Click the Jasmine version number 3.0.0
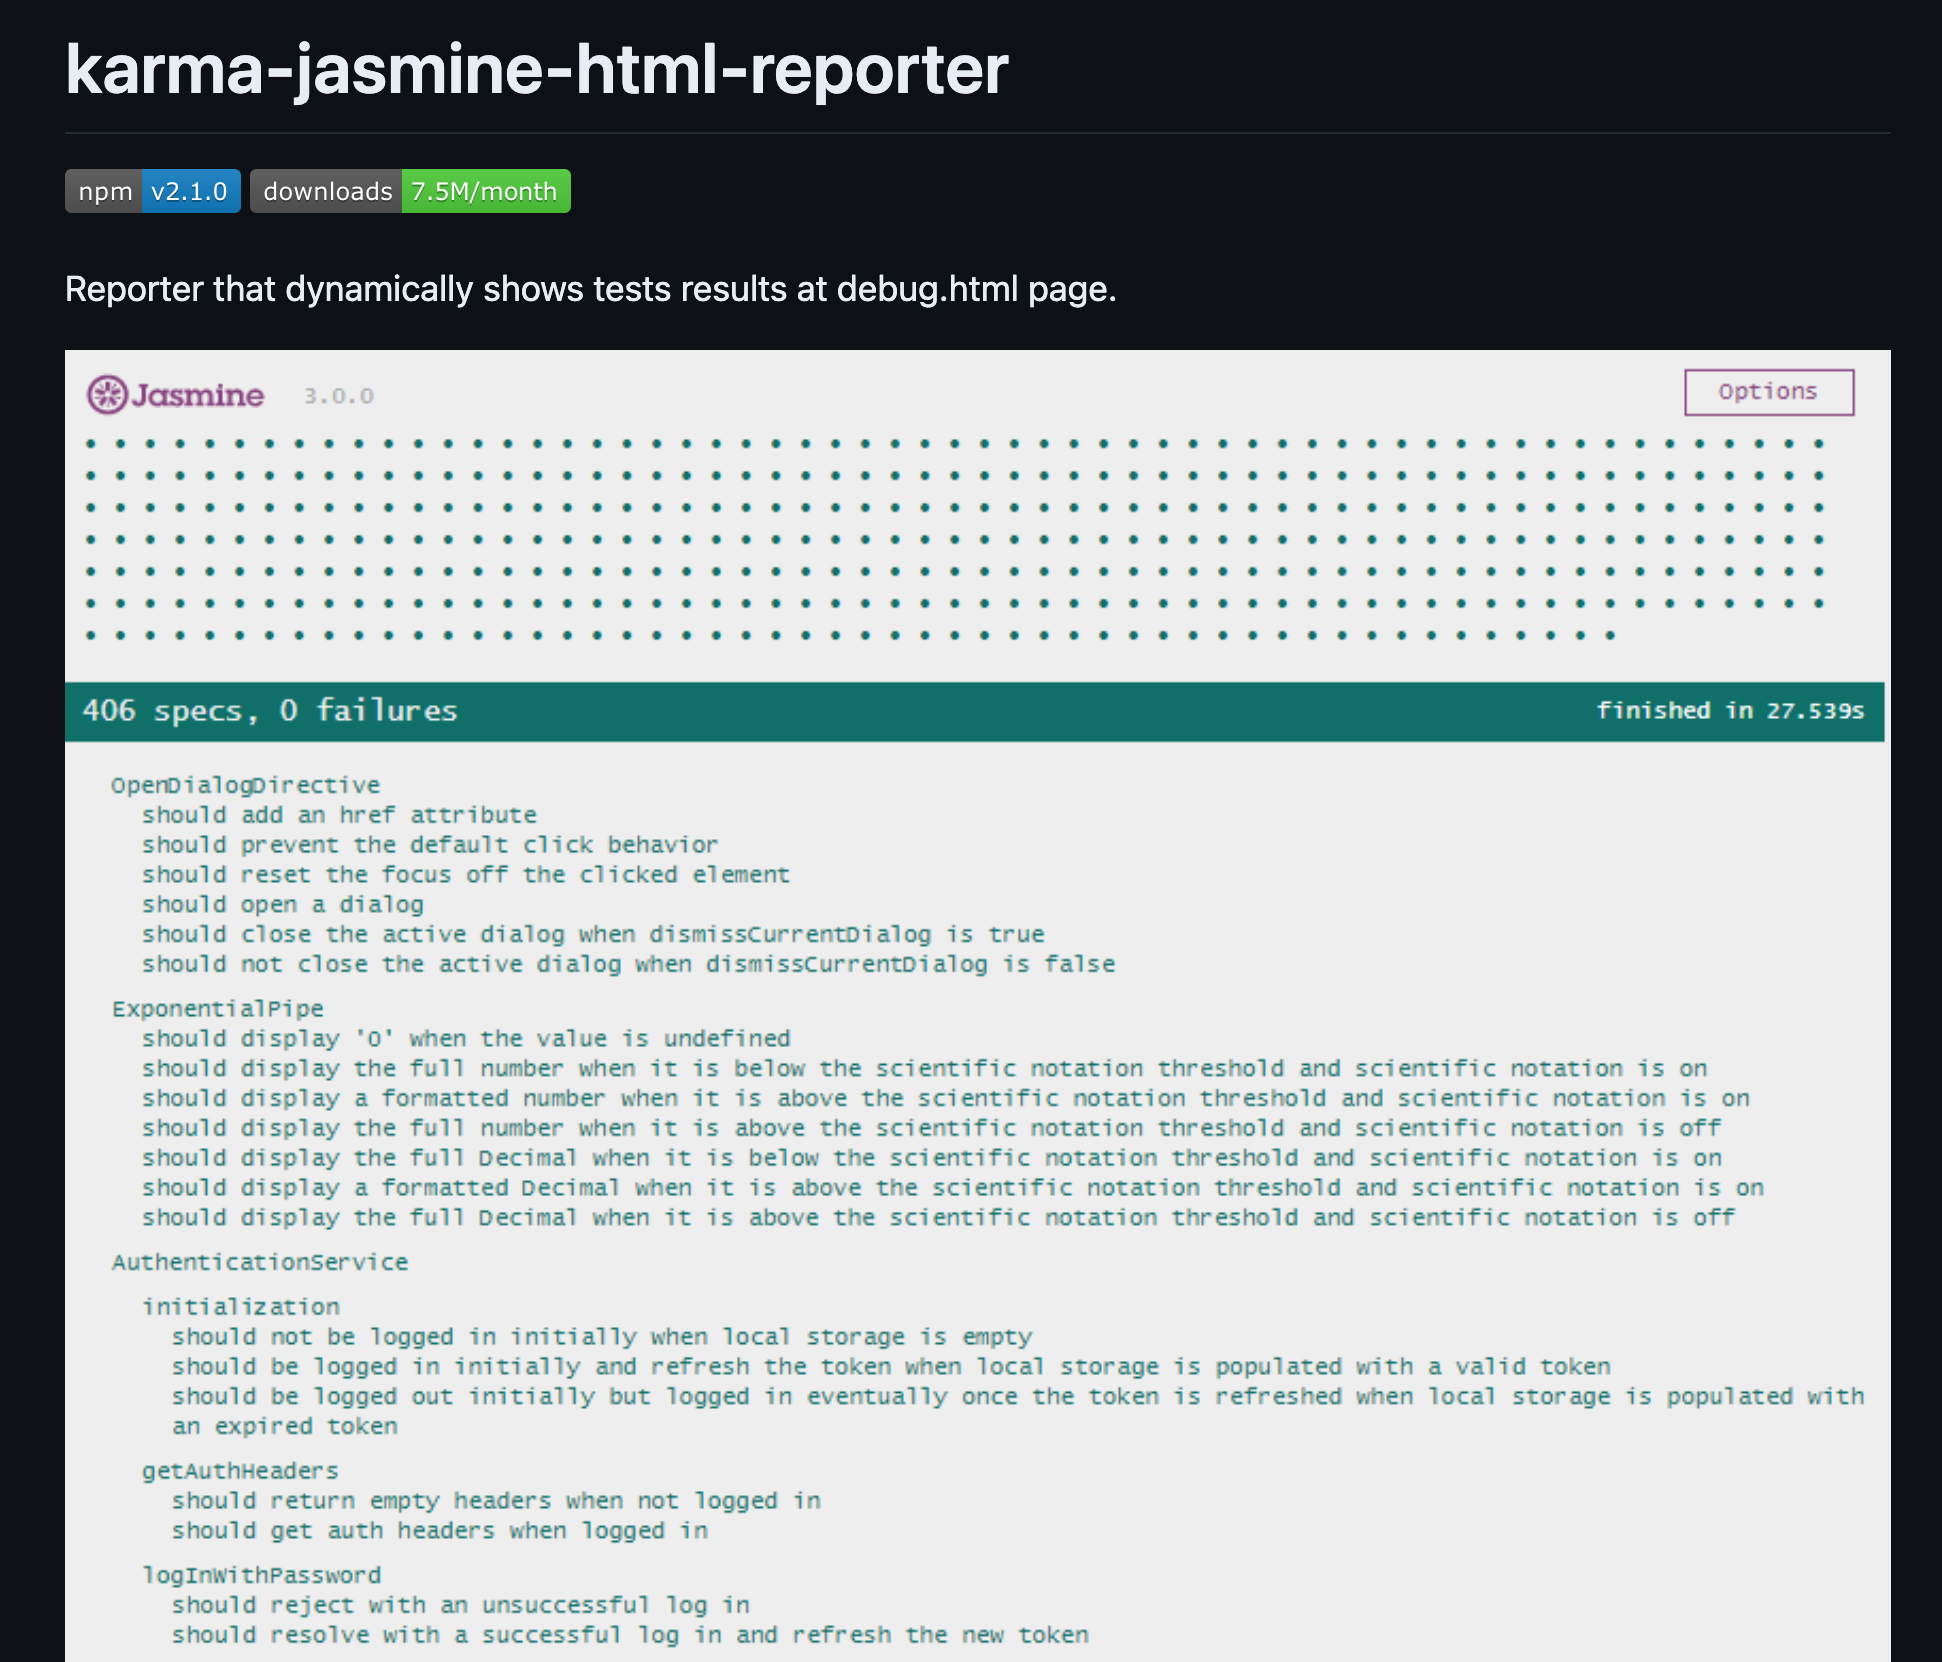1942x1662 pixels. 339,395
